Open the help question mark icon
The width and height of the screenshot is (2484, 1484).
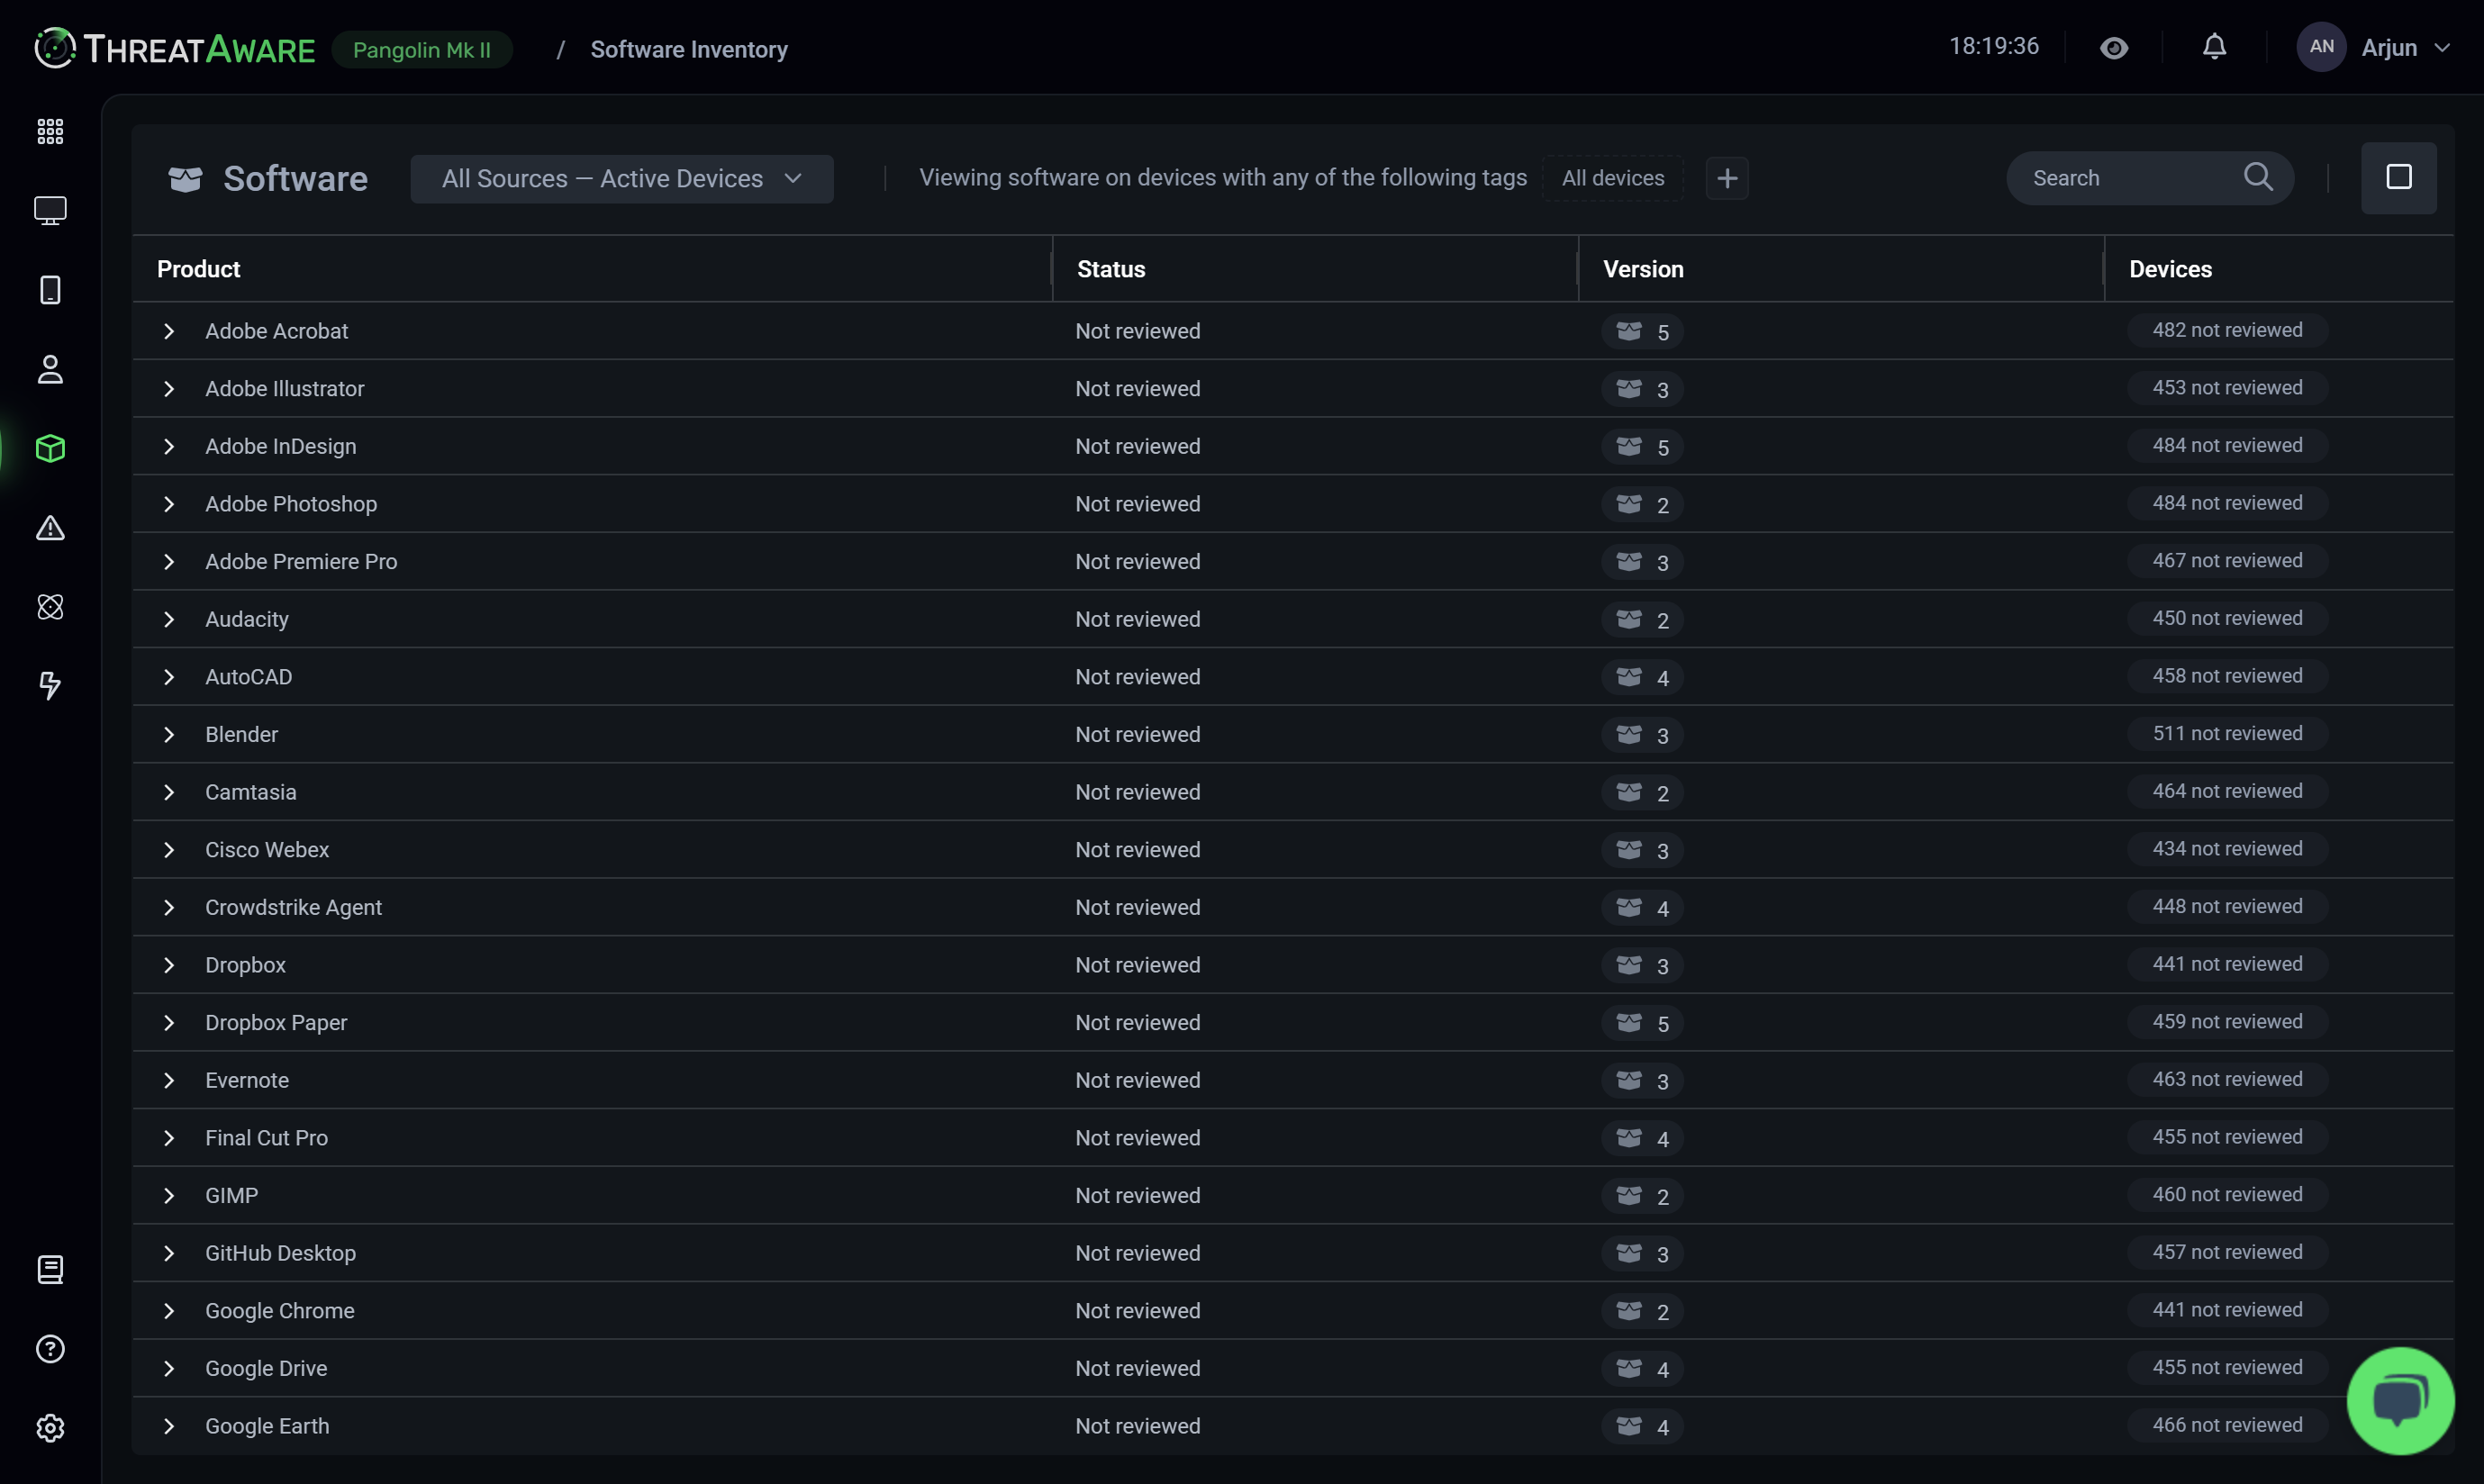pyautogui.click(x=49, y=1350)
